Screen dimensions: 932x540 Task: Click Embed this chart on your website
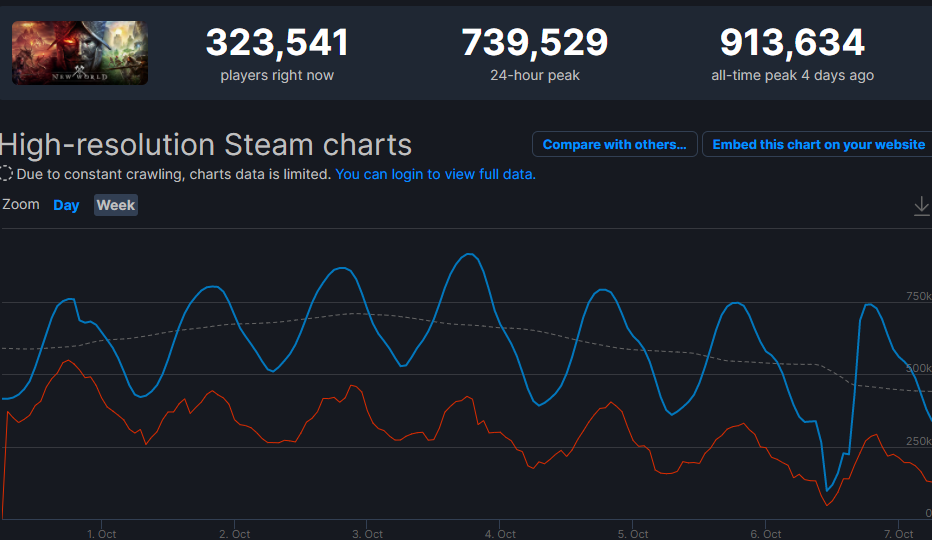point(818,145)
